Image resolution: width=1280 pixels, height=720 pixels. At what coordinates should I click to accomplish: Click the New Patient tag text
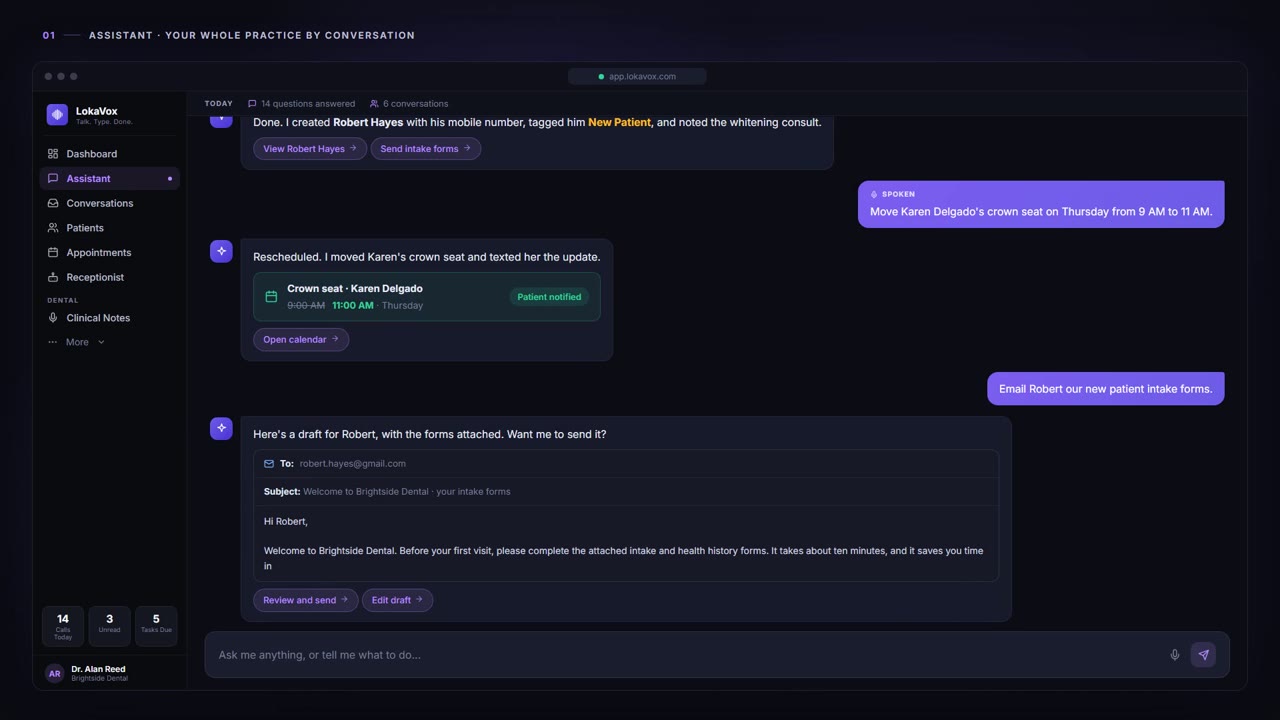tap(620, 123)
